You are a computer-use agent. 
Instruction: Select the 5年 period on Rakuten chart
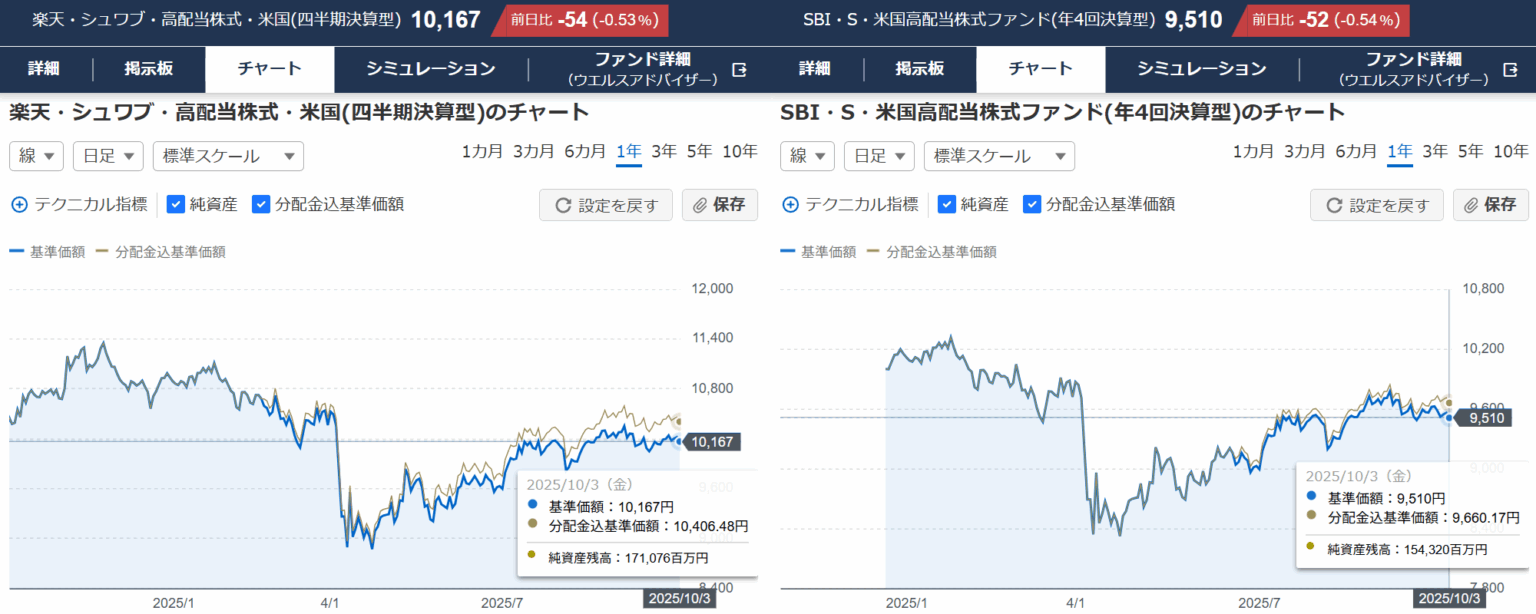697,151
